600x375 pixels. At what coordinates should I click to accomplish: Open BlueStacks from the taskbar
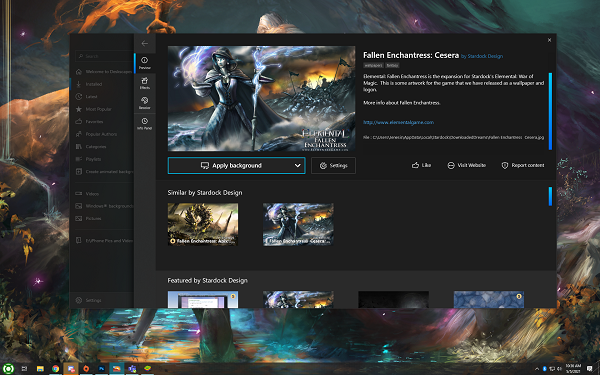[147, 369]
